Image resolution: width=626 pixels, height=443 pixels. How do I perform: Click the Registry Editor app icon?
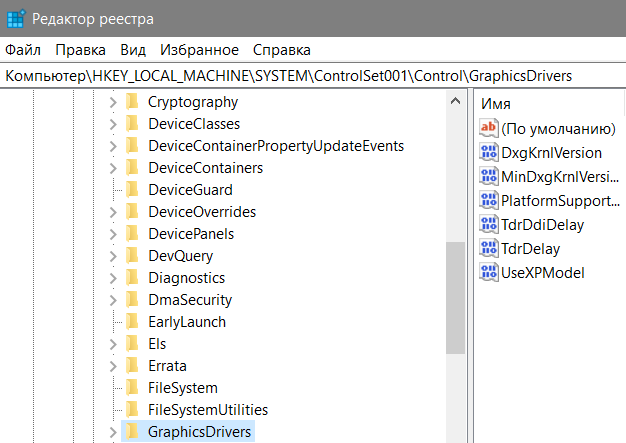(x=14, y=19)
